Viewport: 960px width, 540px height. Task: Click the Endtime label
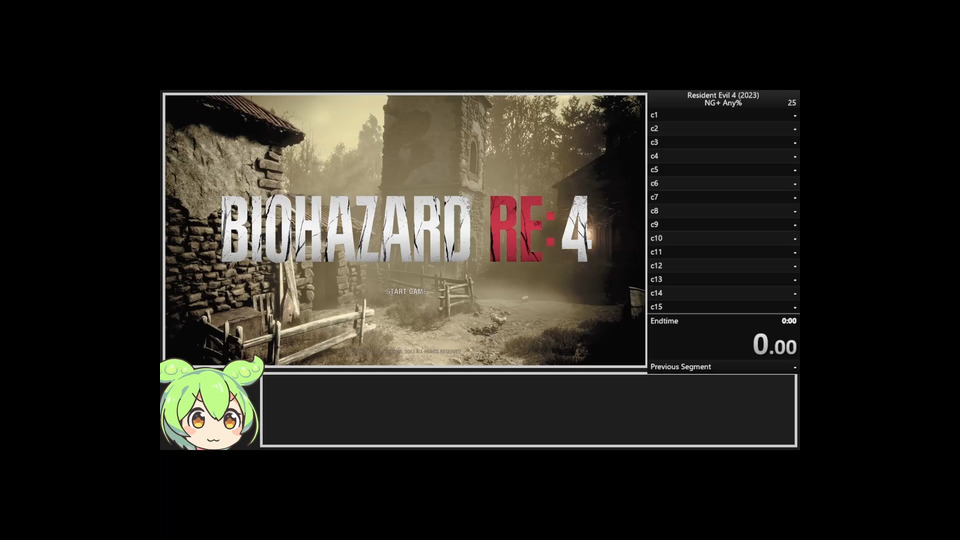pyautogui.click(x=664, y=321)
